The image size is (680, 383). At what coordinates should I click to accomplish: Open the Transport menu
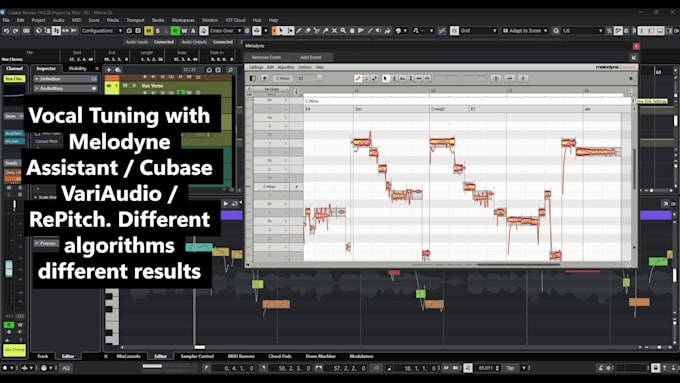click(135, 20)
